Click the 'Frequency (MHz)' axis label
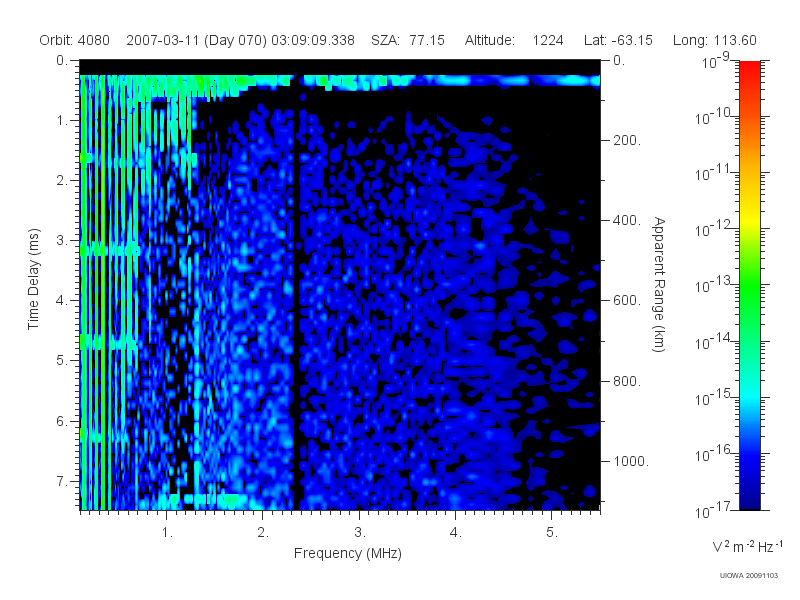This screenshot has height=600, width=800. (x=347, y=553)
